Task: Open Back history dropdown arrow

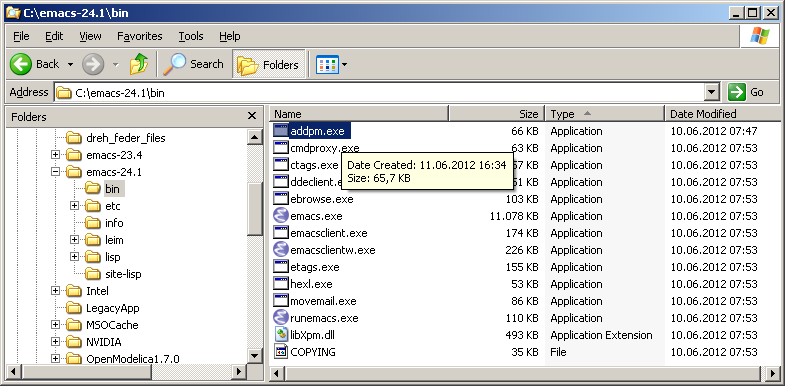Action: 70,65
